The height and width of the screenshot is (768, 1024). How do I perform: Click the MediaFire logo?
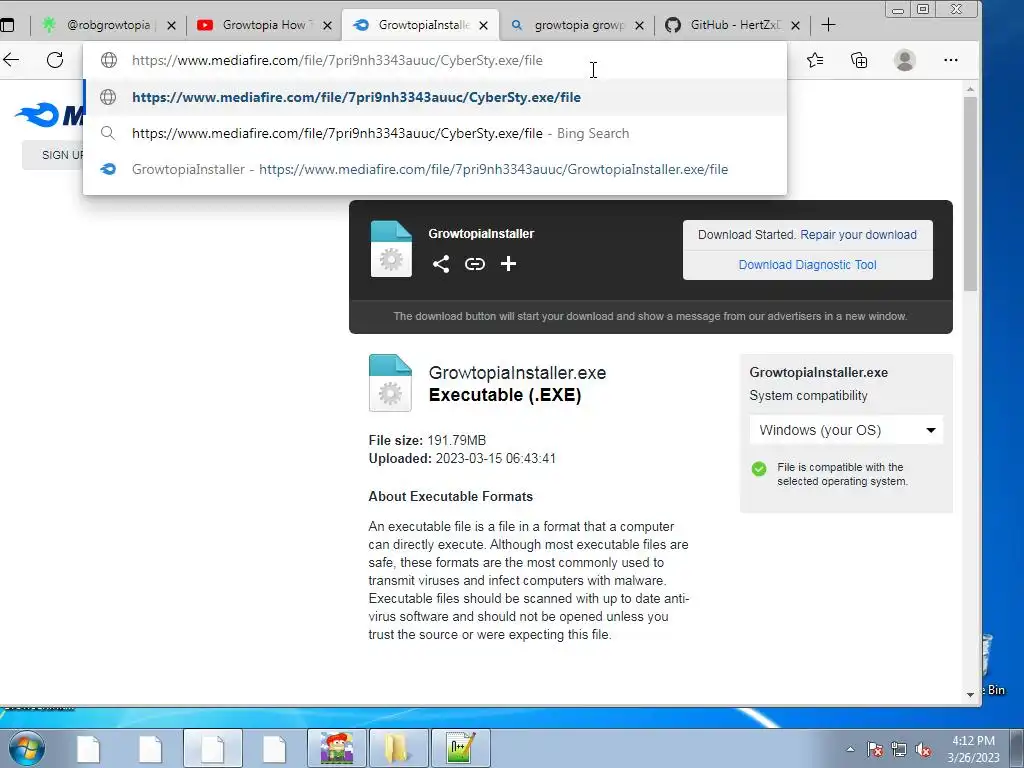click(50, 115)
